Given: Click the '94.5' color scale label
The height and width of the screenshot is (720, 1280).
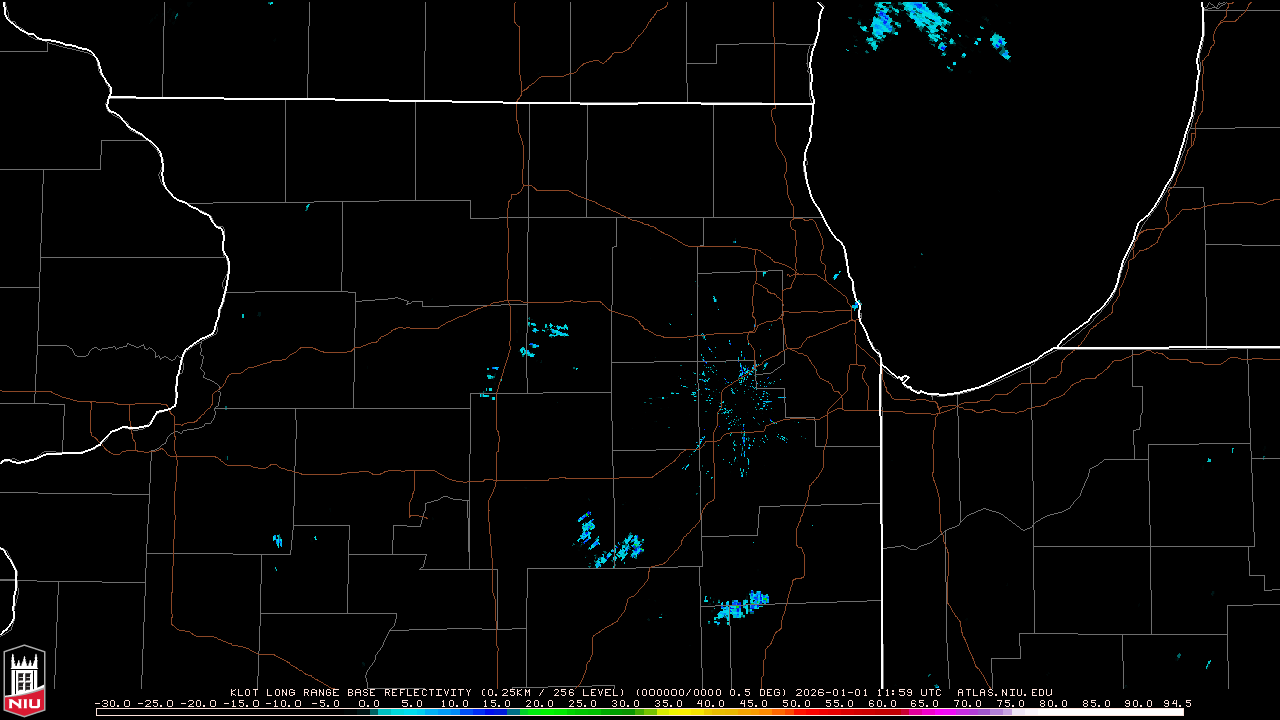Looking at the screenshot, I should 1177,703.
